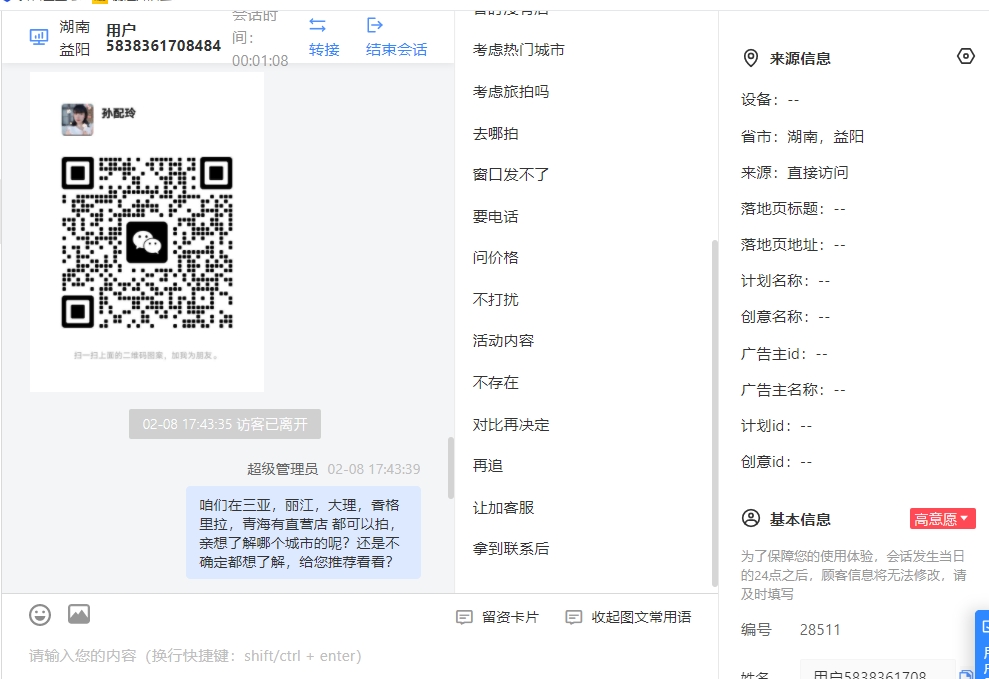The image size is (989, 679).
Task: Click the 设备 info row
Action: tap(770, 100)
